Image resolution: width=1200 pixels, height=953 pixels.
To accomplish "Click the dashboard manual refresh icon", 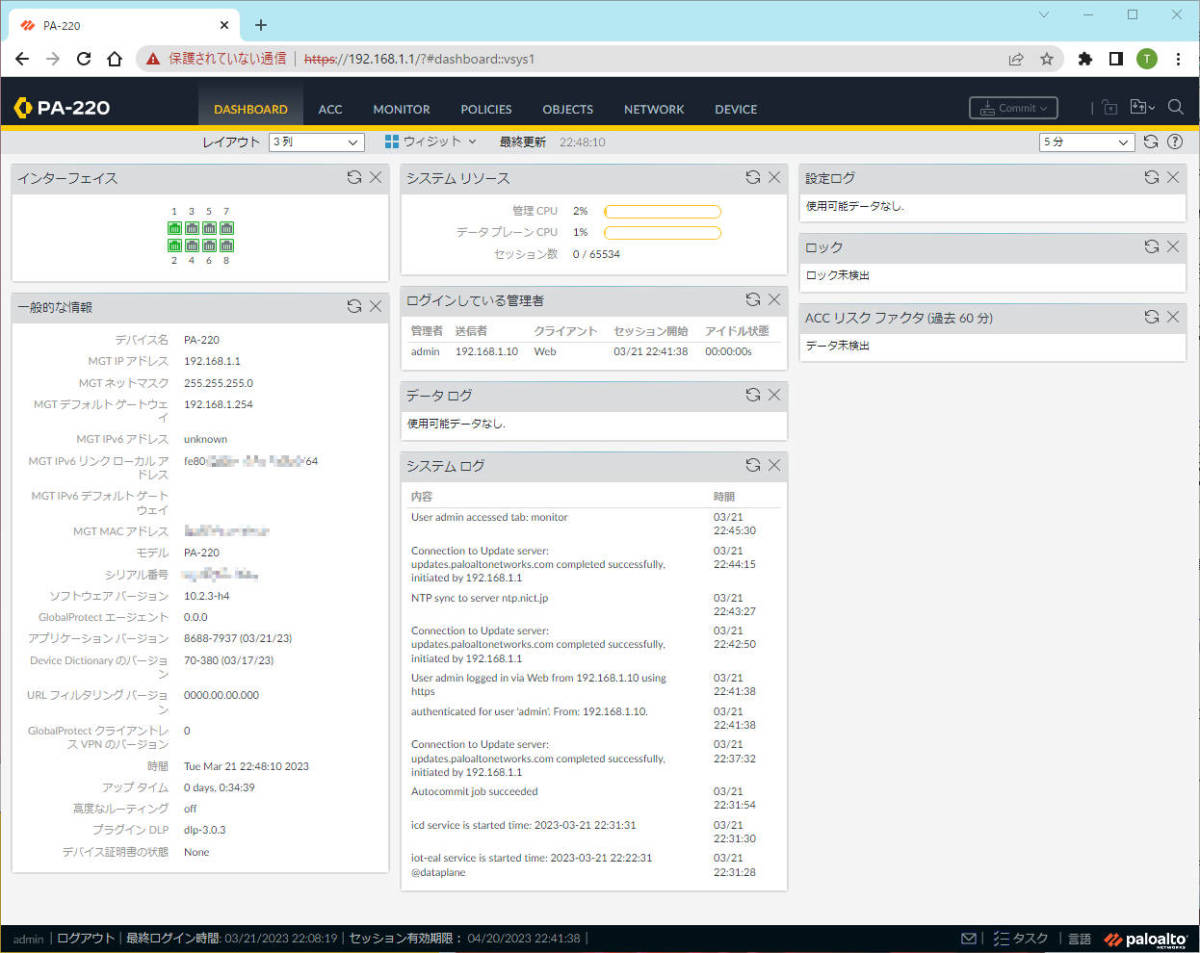I will tap(1151, 142).
